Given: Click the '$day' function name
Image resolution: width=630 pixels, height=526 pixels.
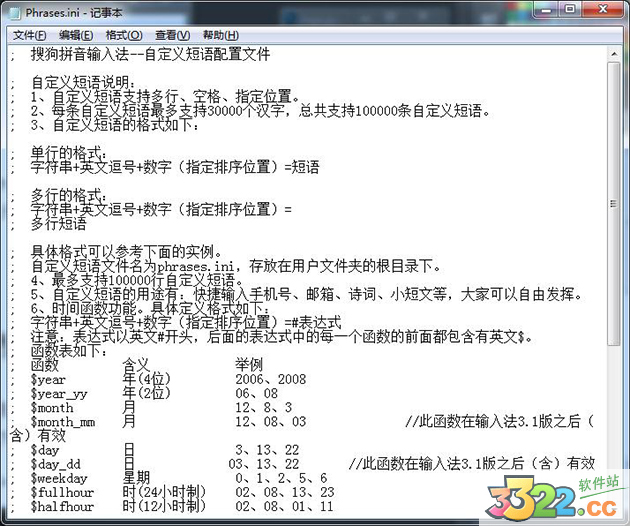Looking at the screenshot, I should (x=45, y=450).
